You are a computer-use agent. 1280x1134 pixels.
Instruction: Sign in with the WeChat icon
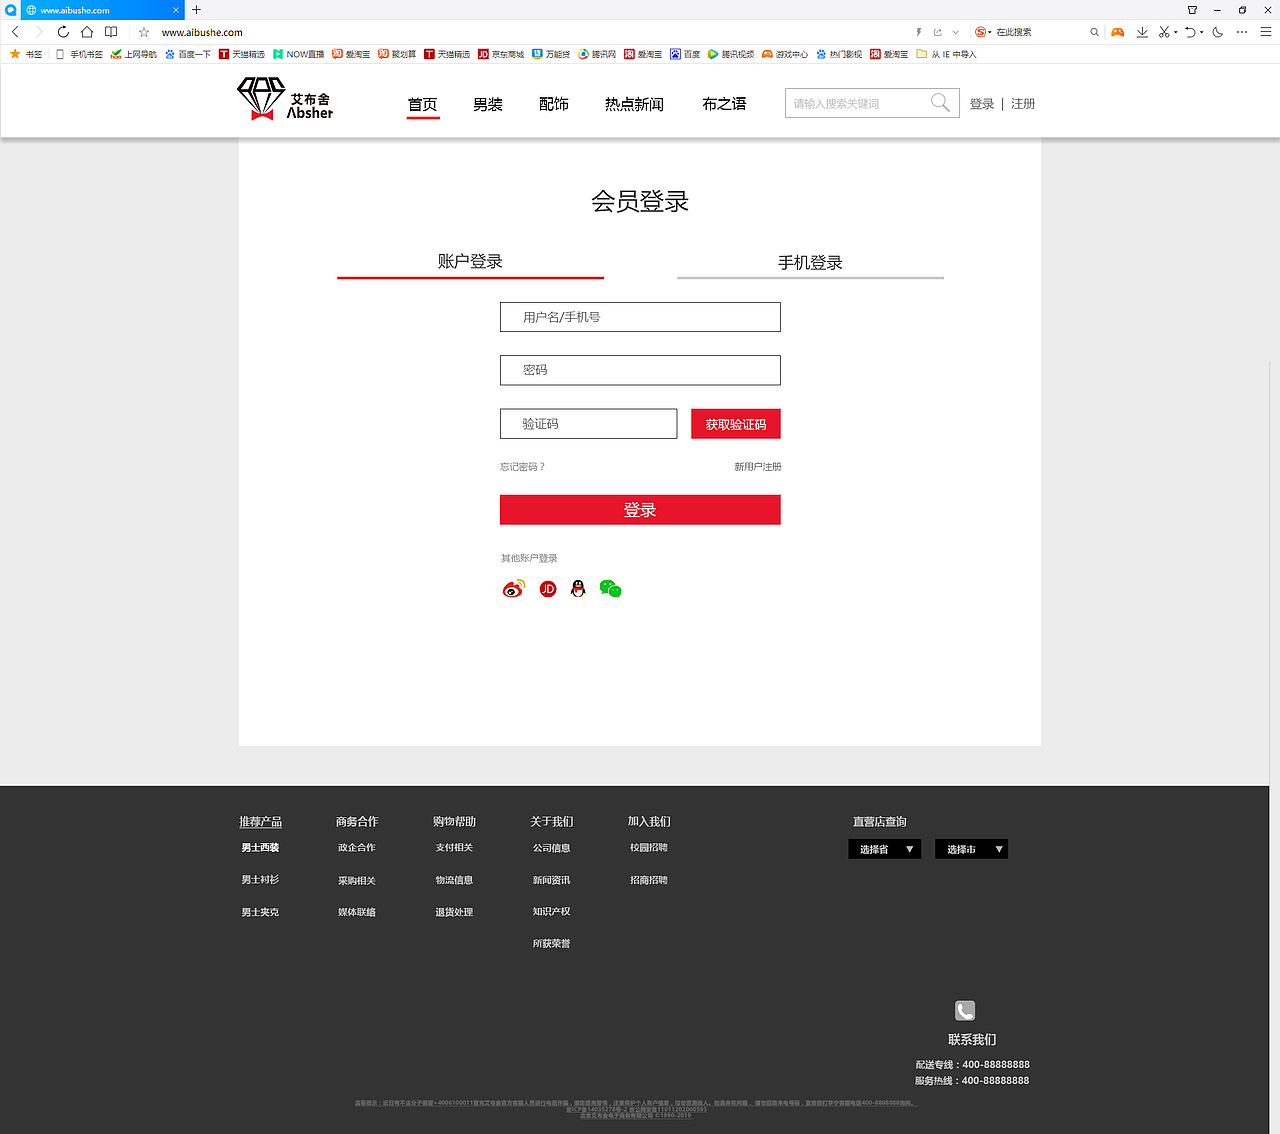coord(610,589)
